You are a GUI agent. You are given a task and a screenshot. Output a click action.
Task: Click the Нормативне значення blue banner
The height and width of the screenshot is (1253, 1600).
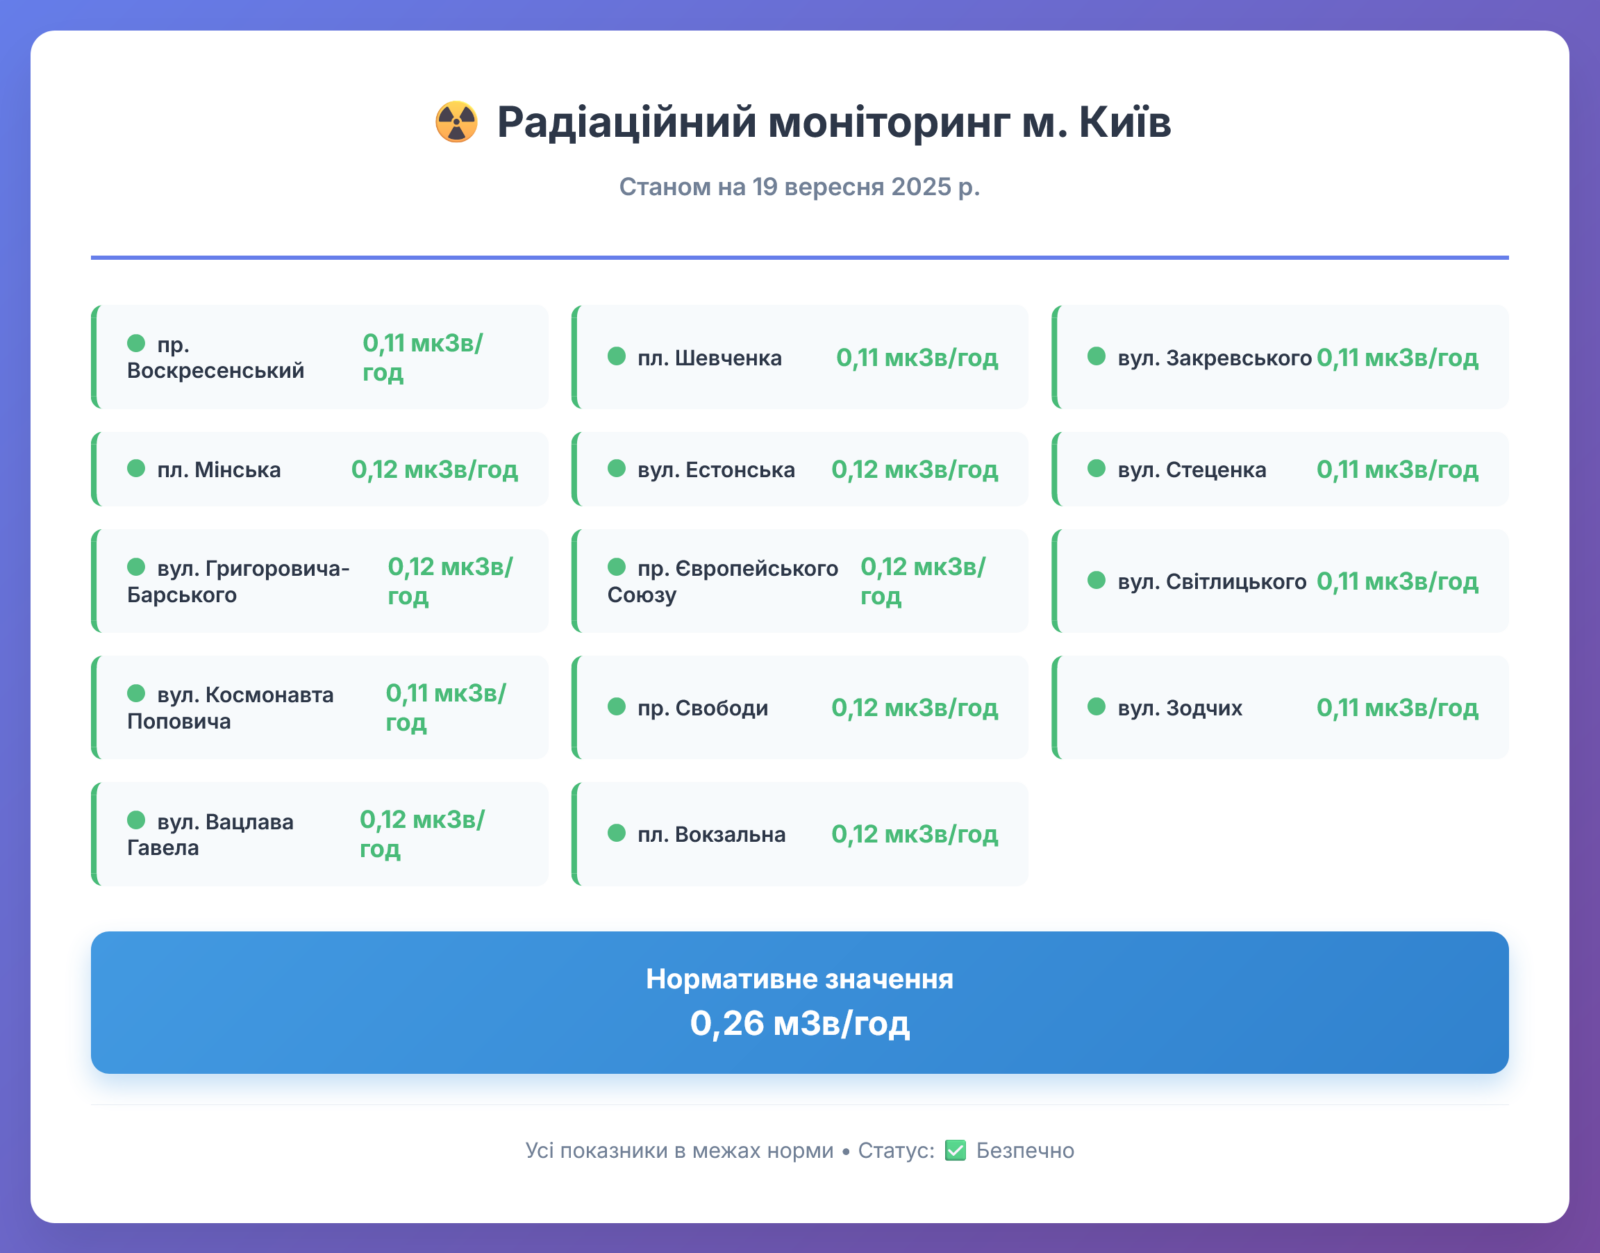tap(800, 1002)
